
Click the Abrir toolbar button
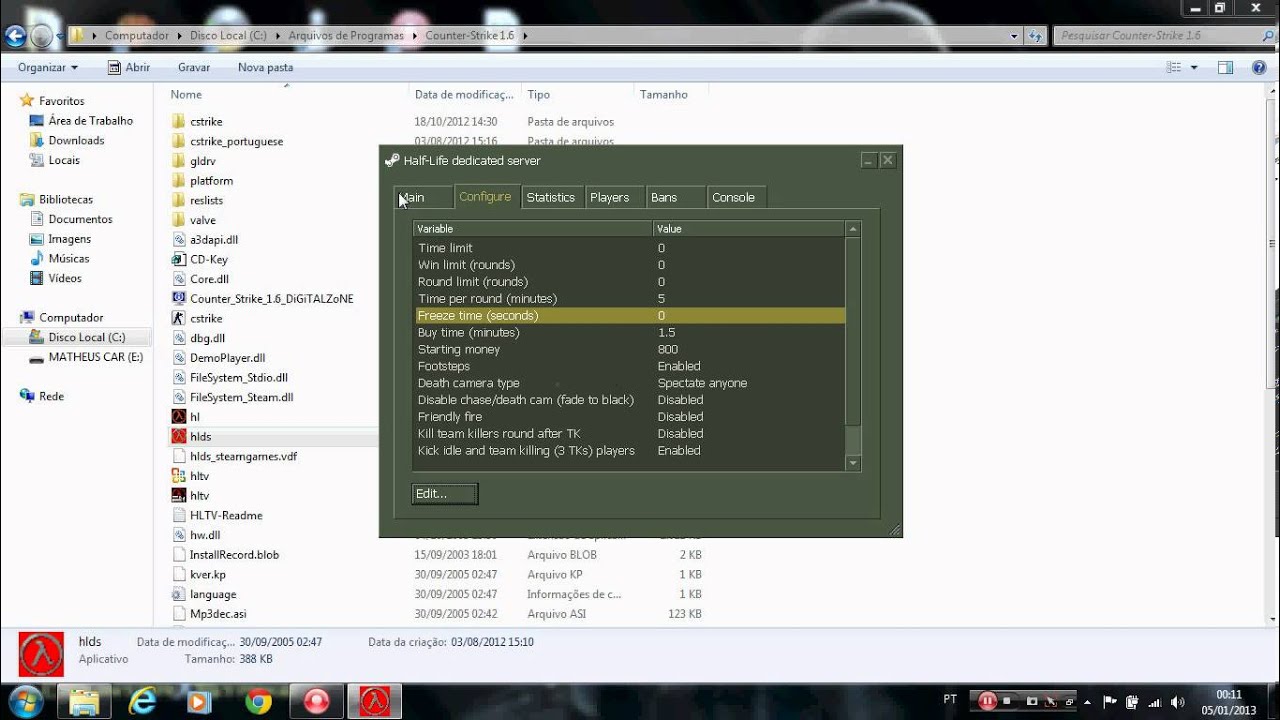pyautogui.click(x=129, y=67)
